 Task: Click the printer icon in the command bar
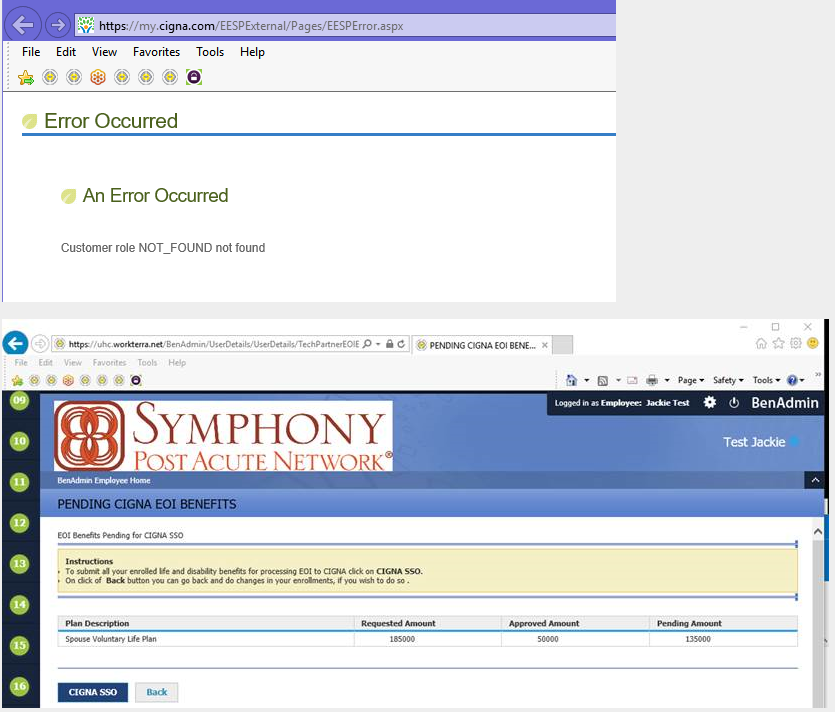click(651, 380)
